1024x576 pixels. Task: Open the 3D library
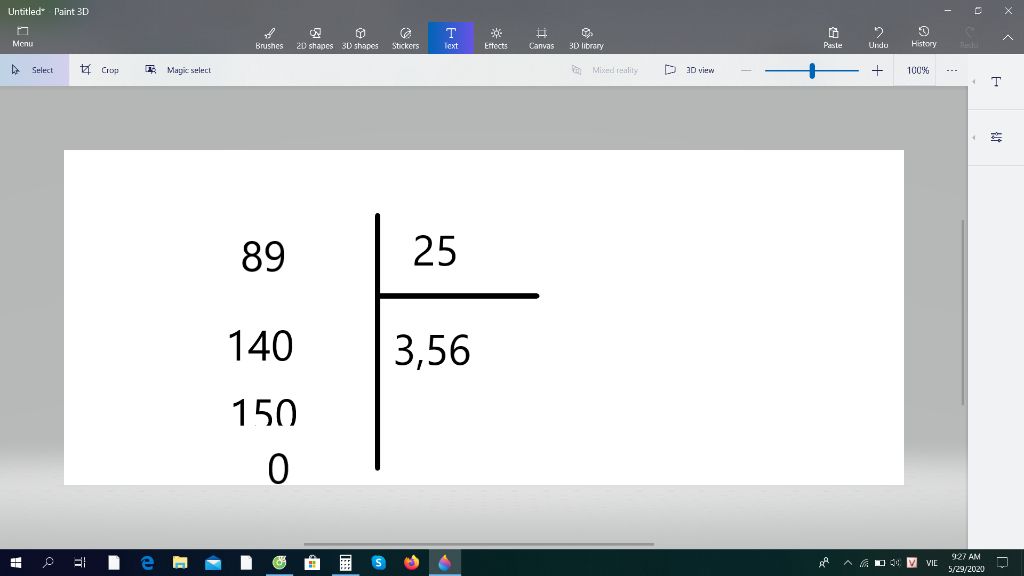586,38
